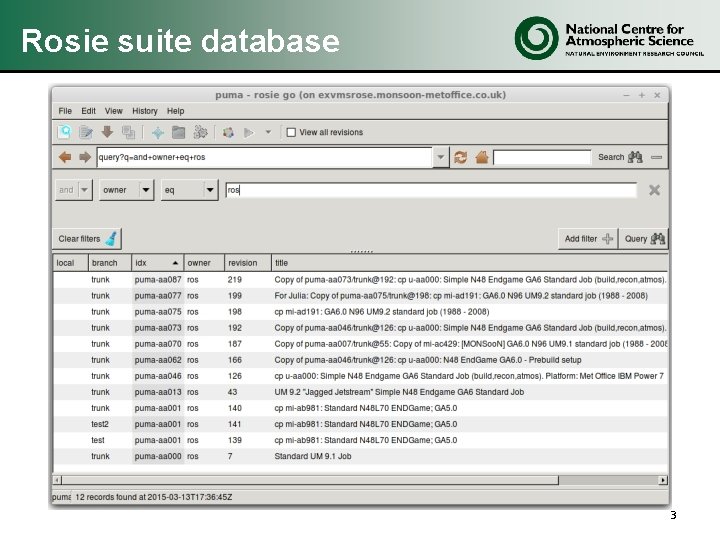Toggle idx column sort order arrow
Screen dimensions: 720x540
(x=175, y=263)
